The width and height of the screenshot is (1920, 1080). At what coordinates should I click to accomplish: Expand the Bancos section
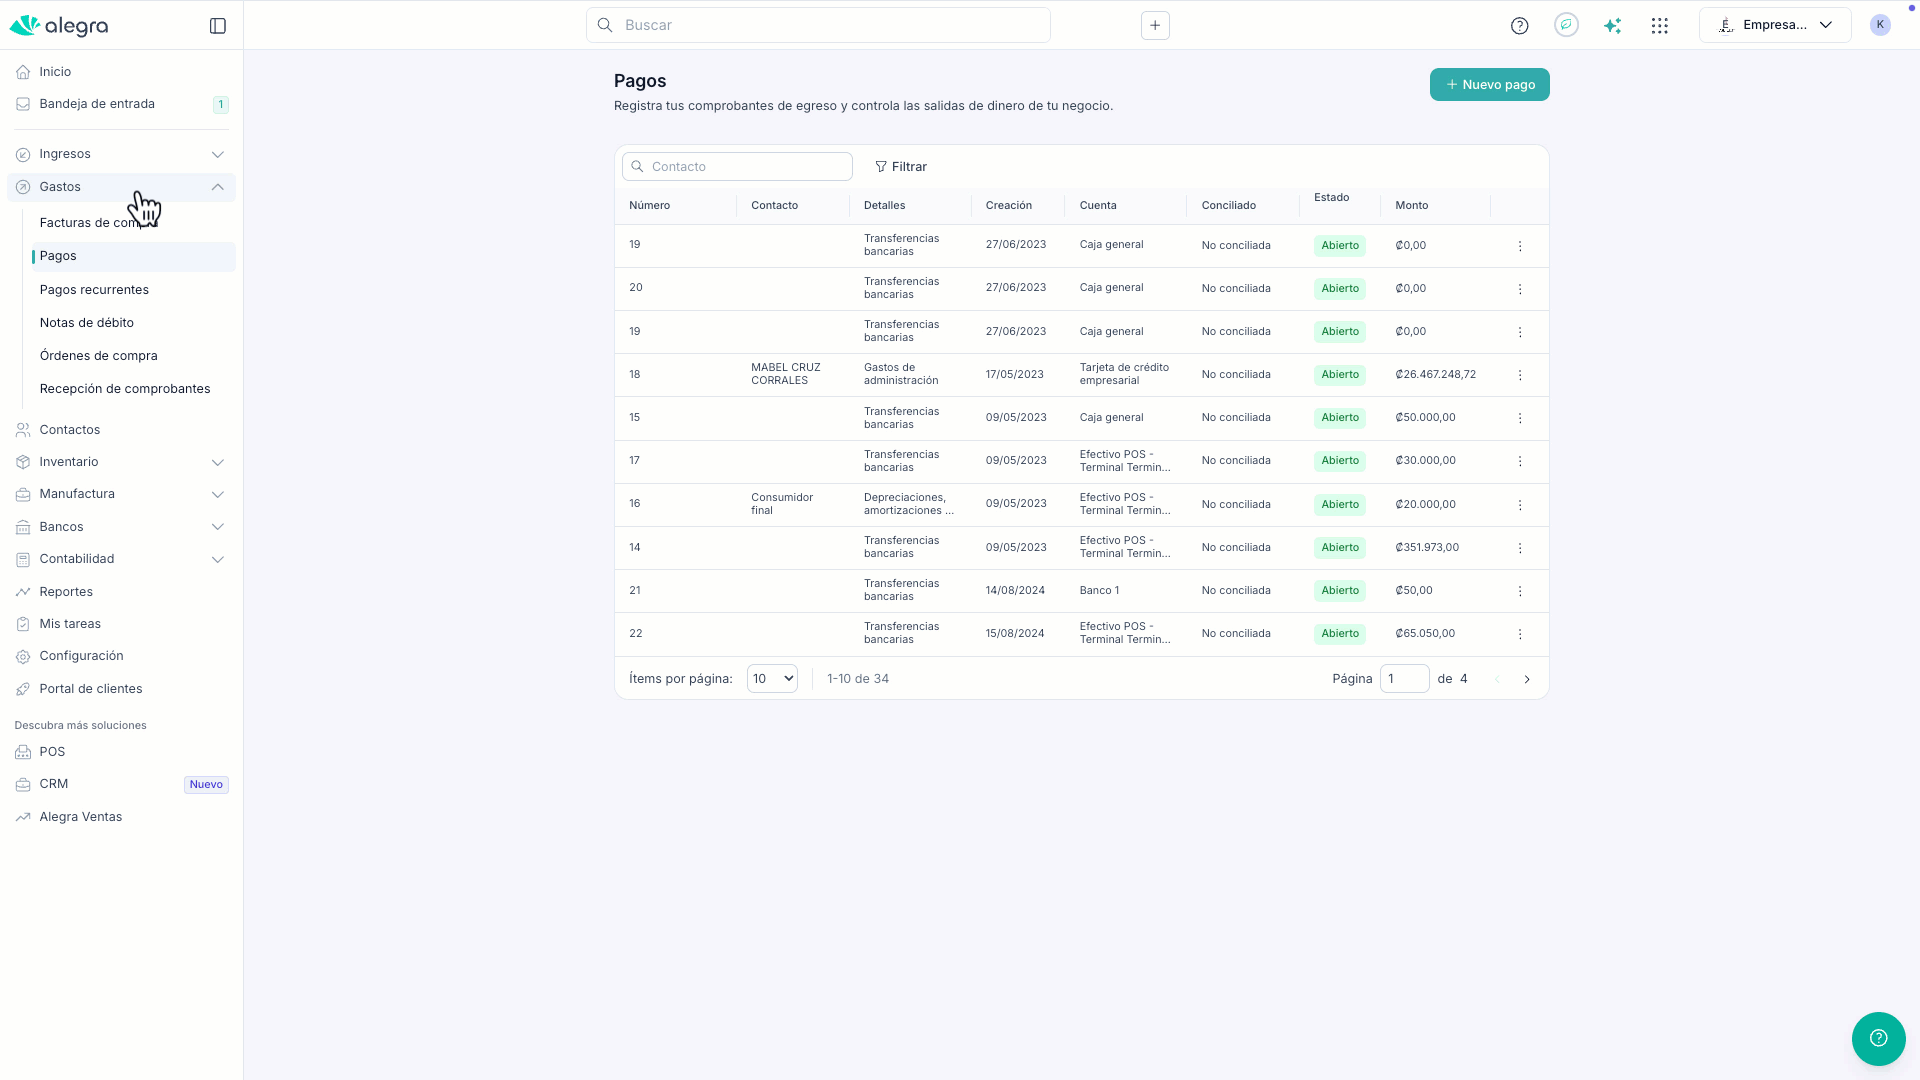click(122, 527)
